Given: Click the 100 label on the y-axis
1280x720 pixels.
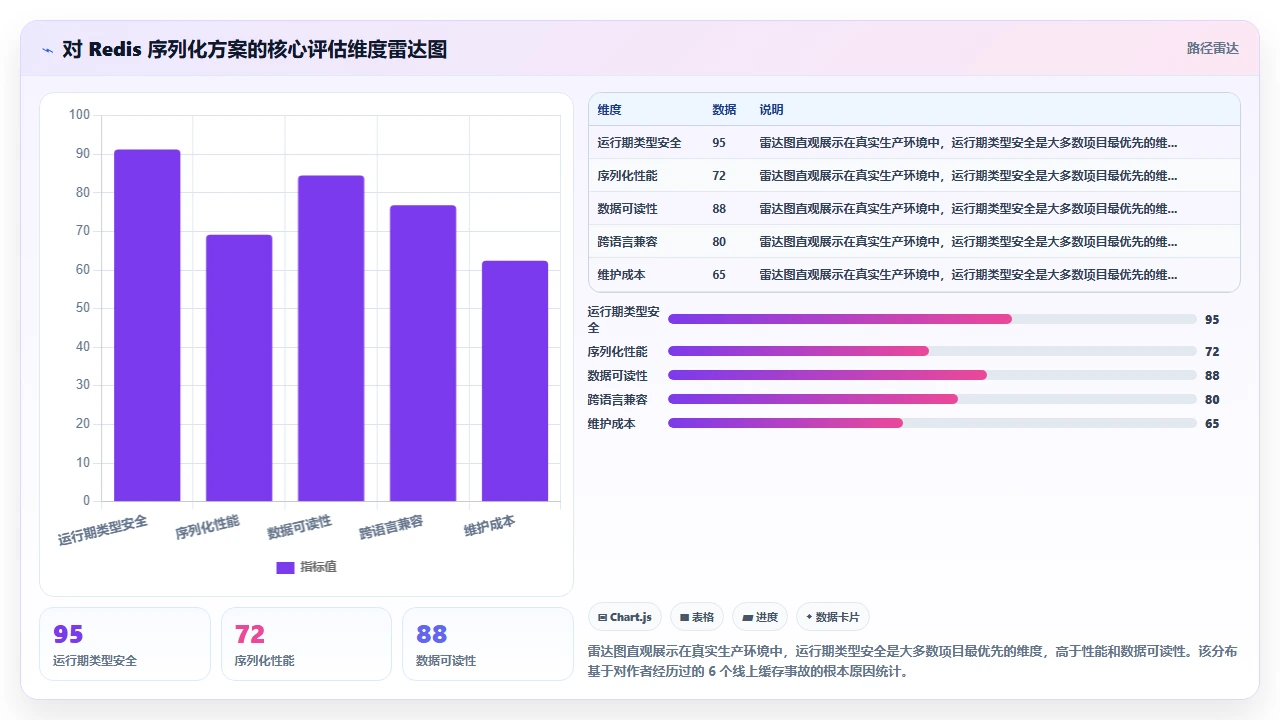Looking at the screenshot, I should [79, 115].
